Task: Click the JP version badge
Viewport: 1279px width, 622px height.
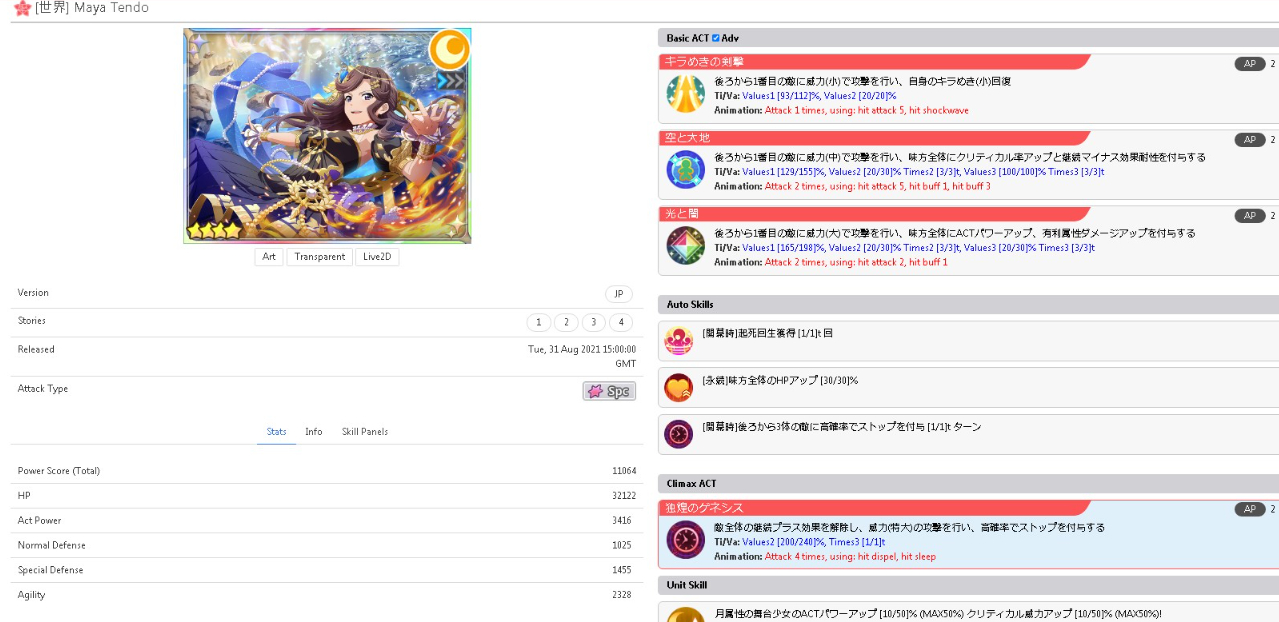Action: pyautogui.click(x=619, y=294)
